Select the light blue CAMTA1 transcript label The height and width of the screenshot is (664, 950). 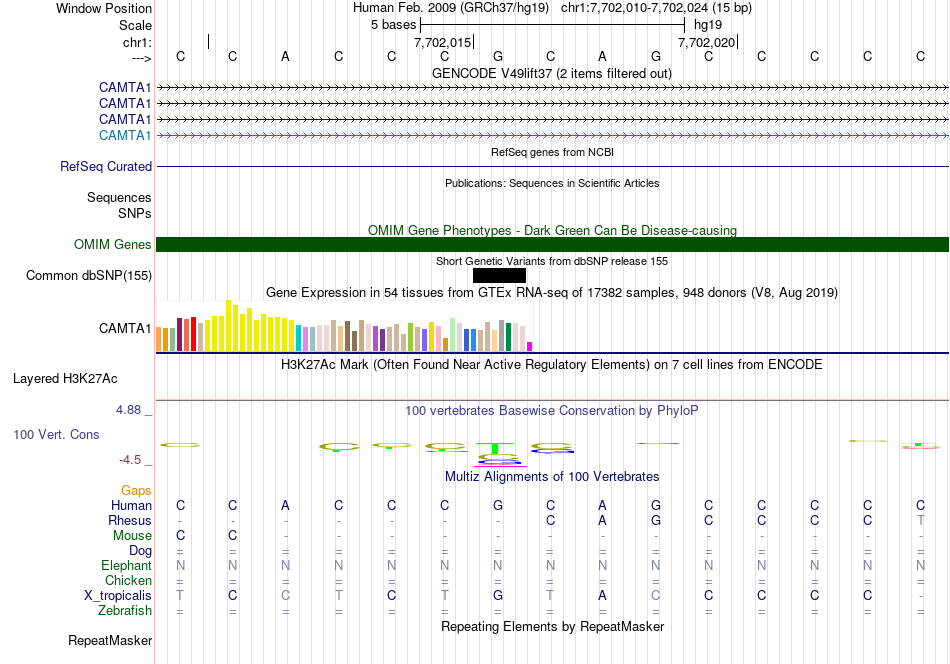point(125,135)
